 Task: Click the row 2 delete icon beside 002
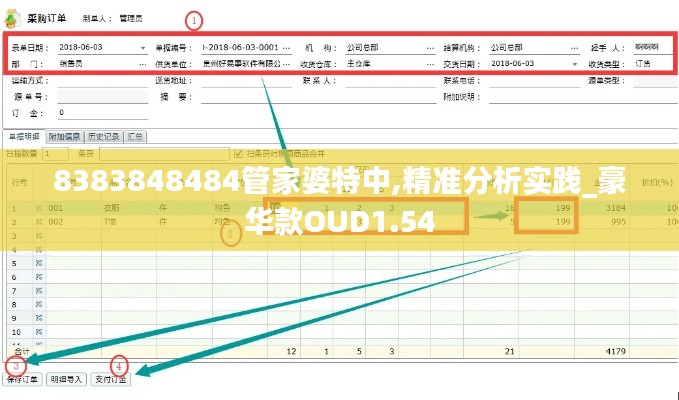[39, 222]
